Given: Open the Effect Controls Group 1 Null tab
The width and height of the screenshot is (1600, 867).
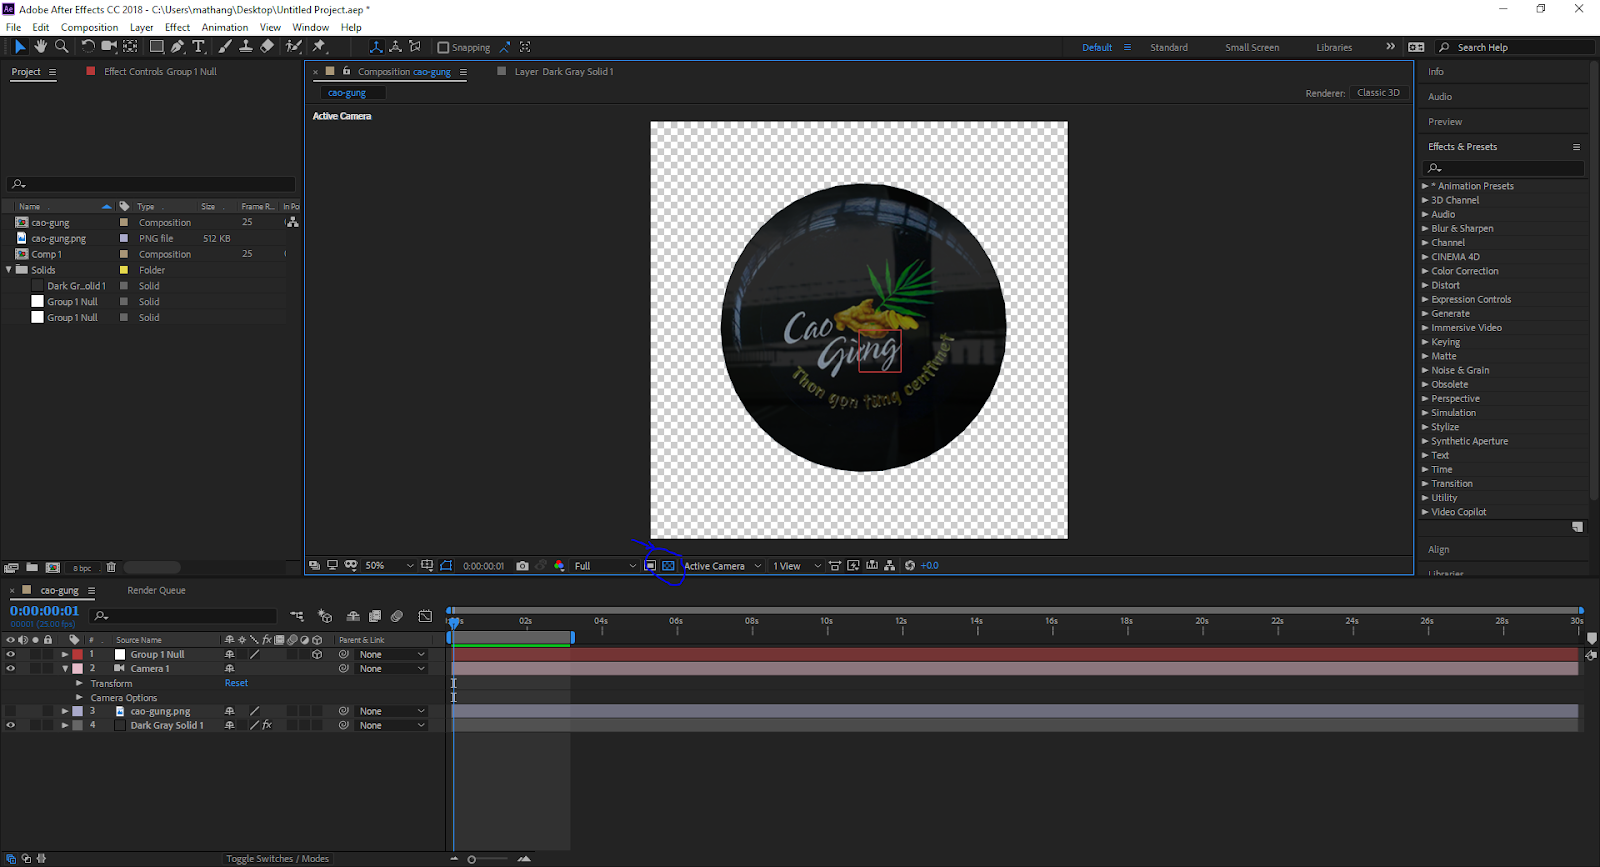Looking at the screenshot, I should (x=160, y=71).
